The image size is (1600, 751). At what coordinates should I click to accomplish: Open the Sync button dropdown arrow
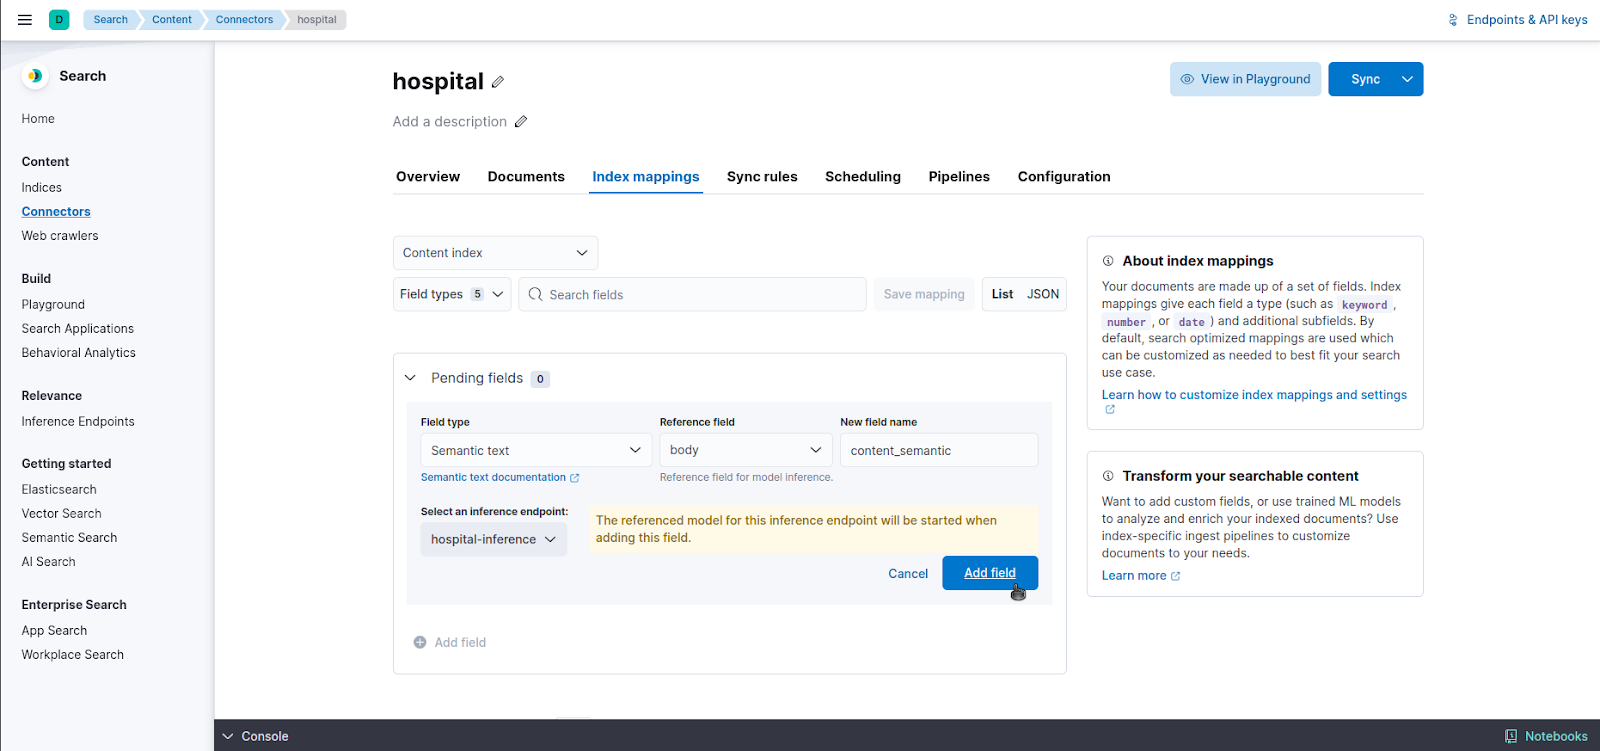1407,79
